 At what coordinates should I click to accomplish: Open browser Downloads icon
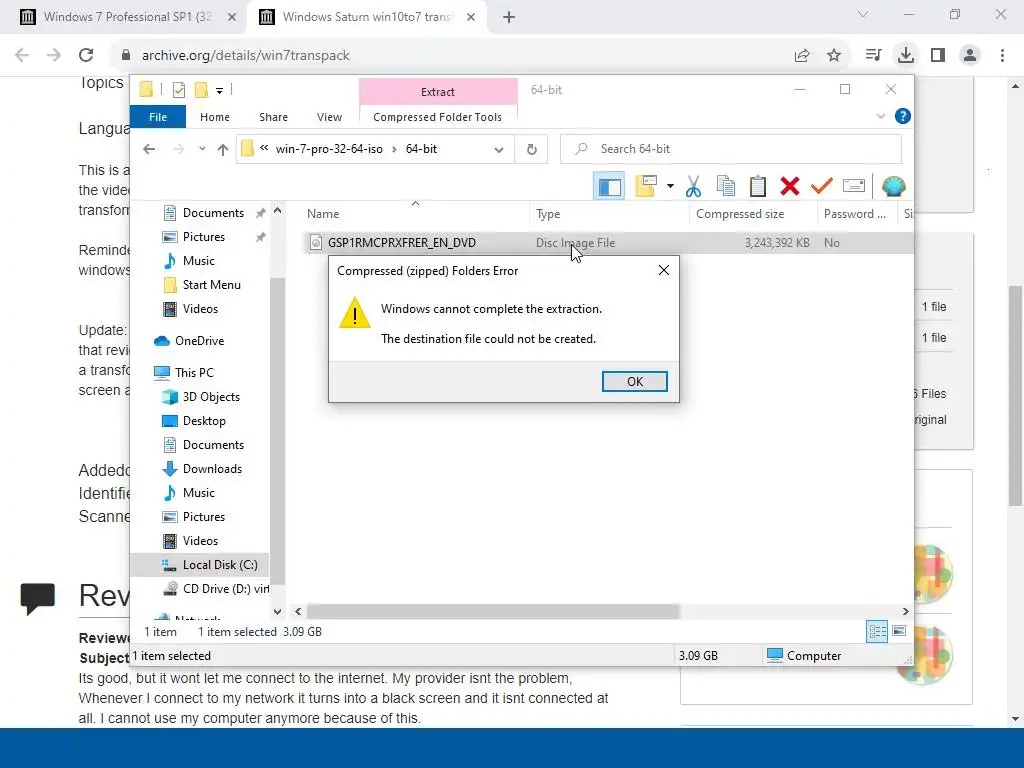pos(905,55)
